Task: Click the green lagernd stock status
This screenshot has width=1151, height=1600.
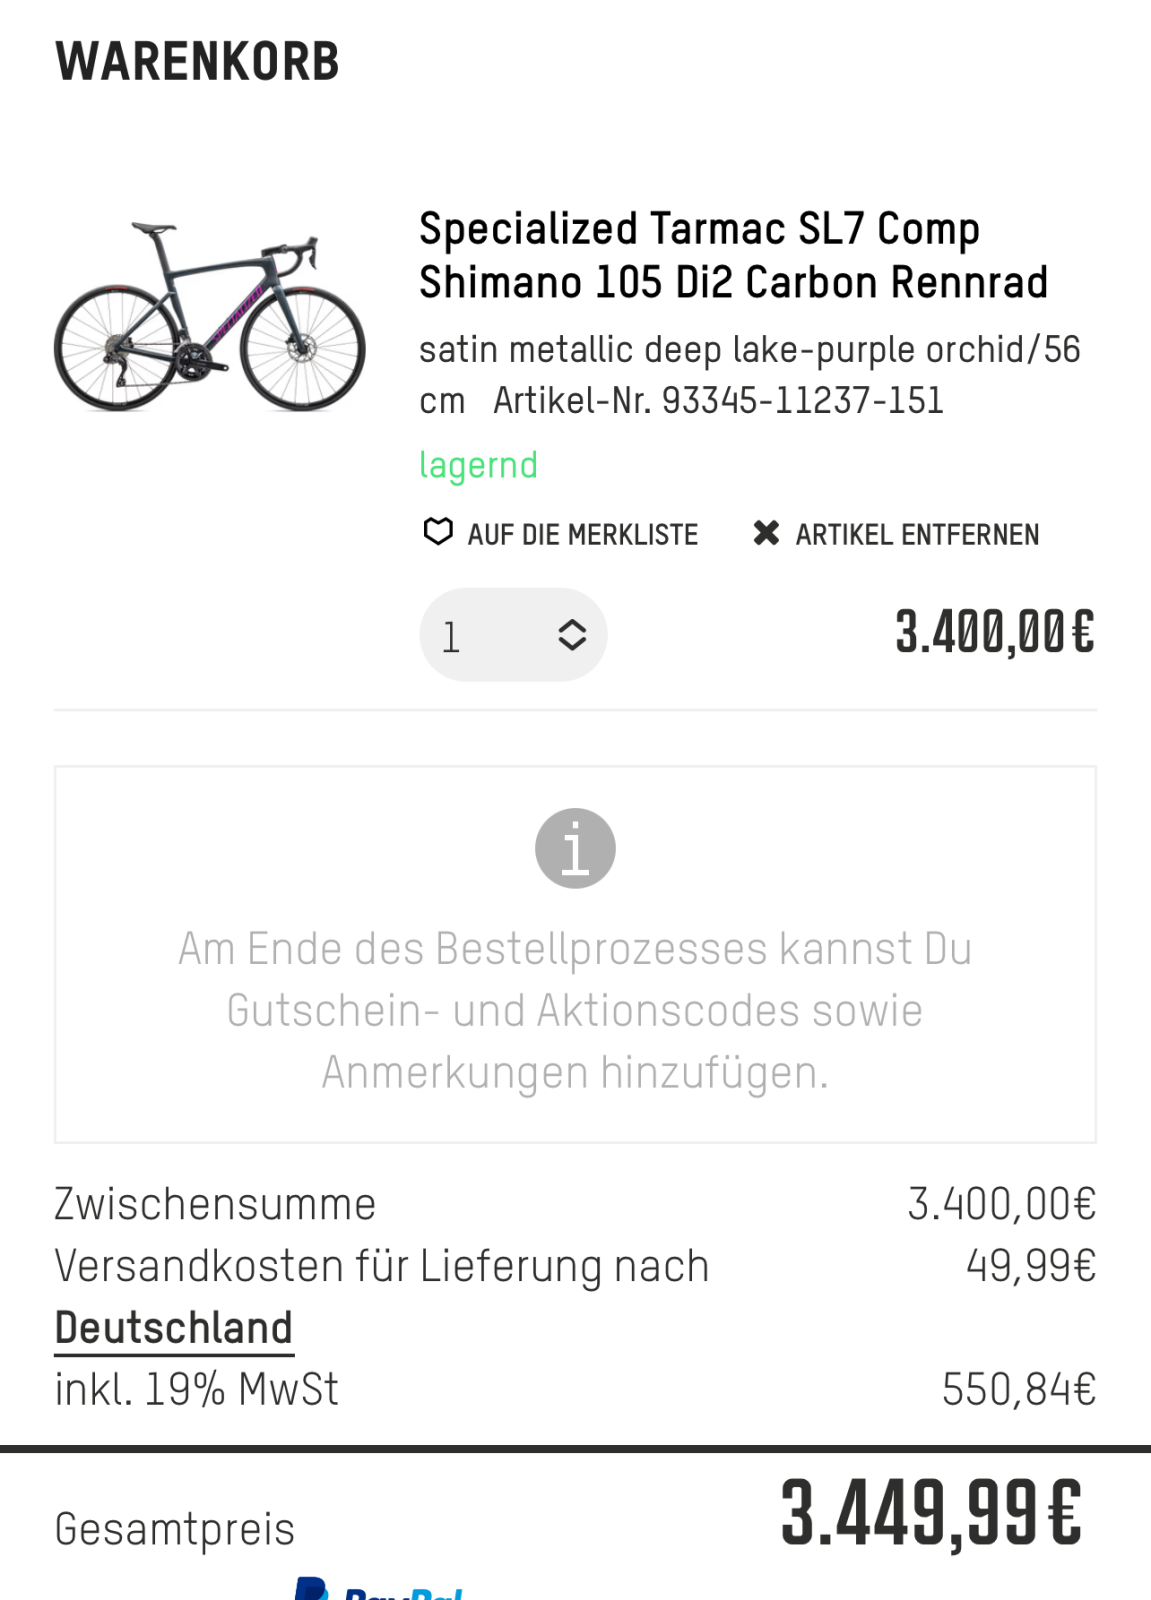Action: click(478, 465)
